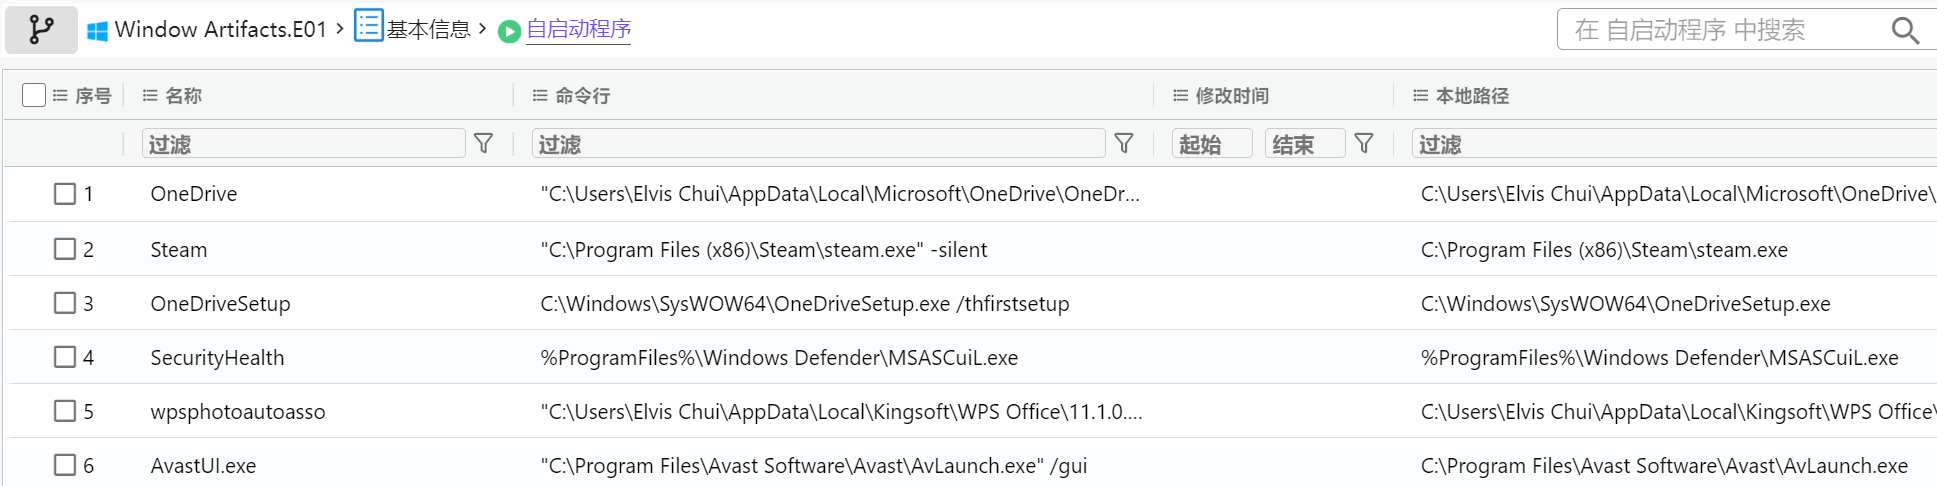Image resolution: width=1937 pixels, height=486 pixels.
Task: Open the 命令行 column header menu
Action: tap(540, 96)
